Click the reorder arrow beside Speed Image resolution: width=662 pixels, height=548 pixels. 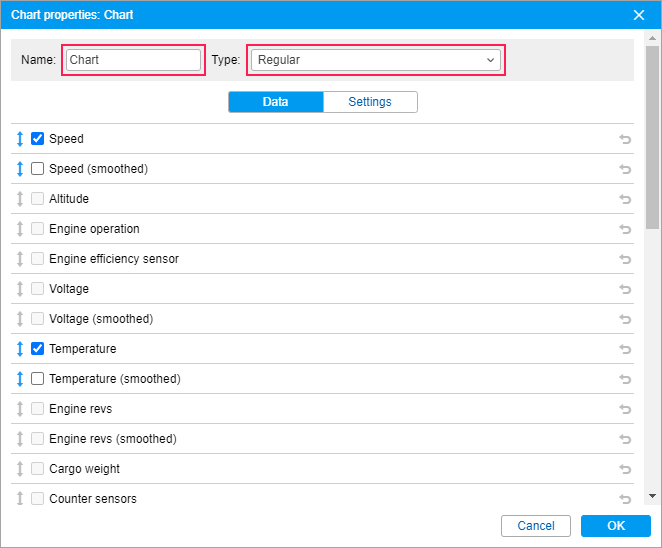click(20, 139)
